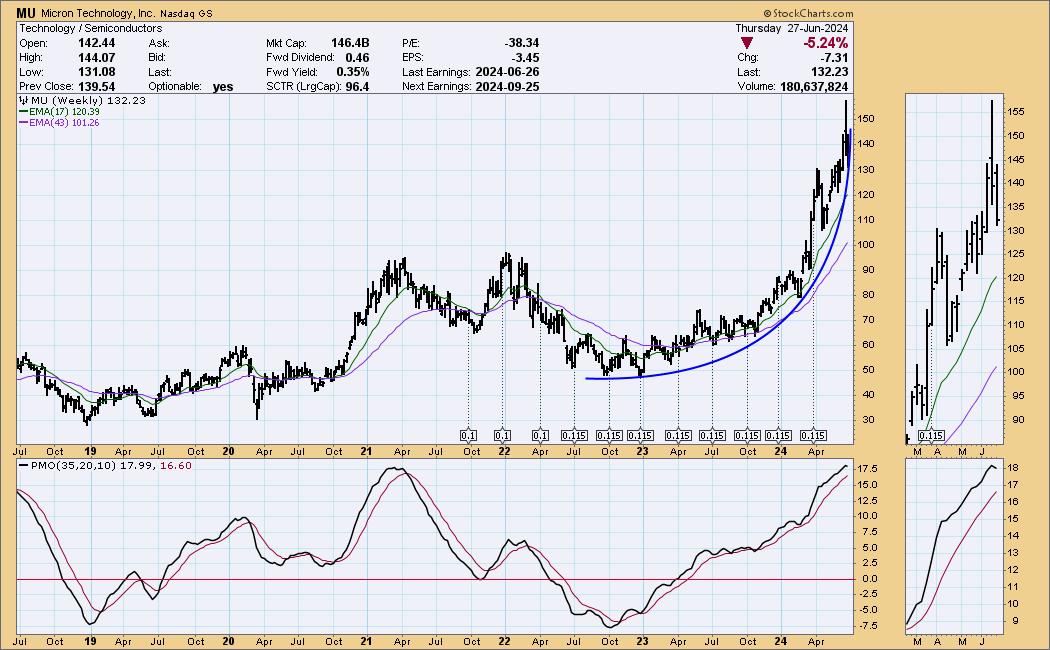Click the Technology / Semiconductors sector label

tap(90, 28)
